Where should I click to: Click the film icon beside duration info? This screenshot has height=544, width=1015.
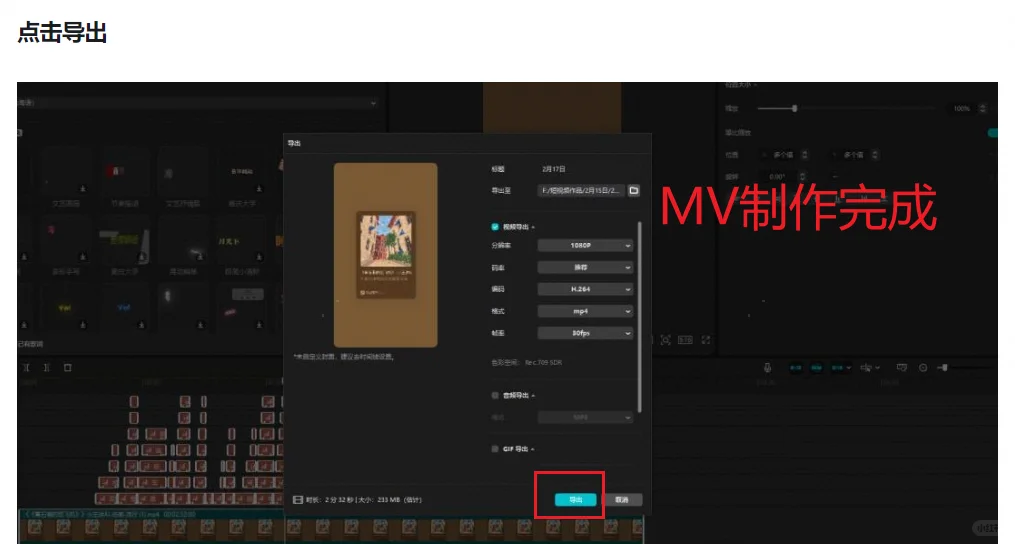pyautogui.click(x=298, y=500)
